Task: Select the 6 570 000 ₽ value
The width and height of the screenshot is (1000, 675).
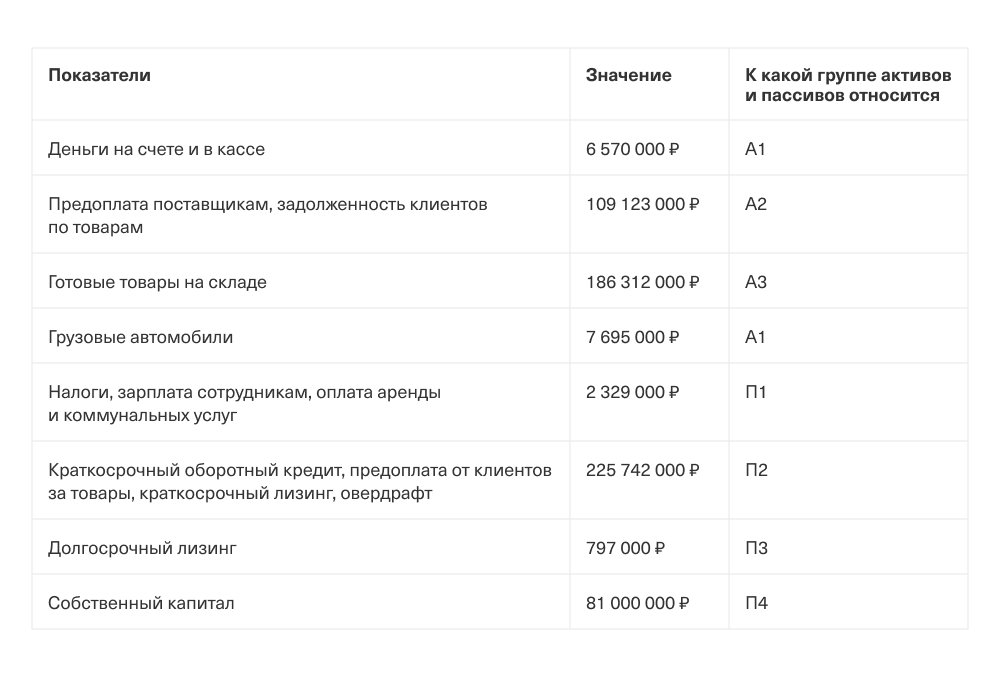Action: coord(632,149)
